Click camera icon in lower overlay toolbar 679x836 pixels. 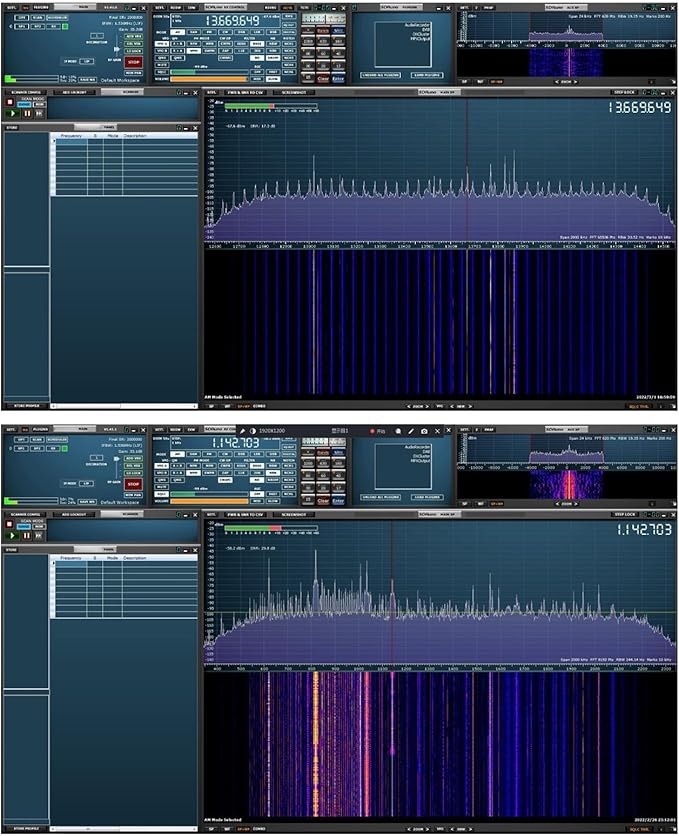tap(424, 431)
